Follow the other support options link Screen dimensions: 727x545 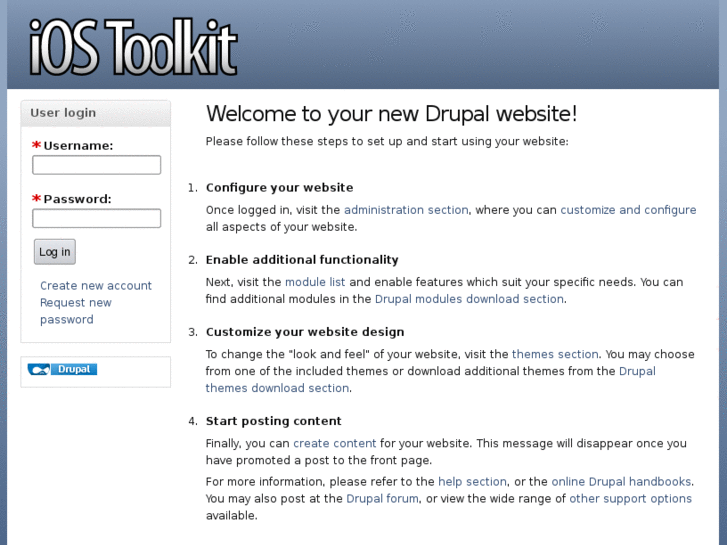point(631,499)
